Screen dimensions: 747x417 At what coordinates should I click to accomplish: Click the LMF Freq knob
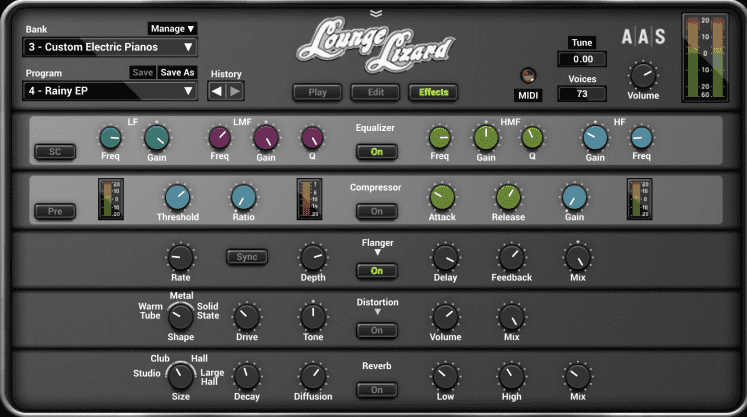pyautogui.click(x=220, y=138)
